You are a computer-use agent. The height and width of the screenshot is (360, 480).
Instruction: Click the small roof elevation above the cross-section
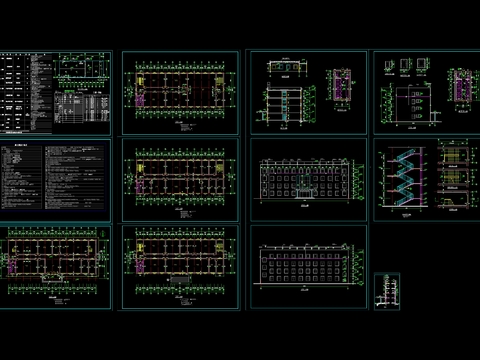coord(287,68)
